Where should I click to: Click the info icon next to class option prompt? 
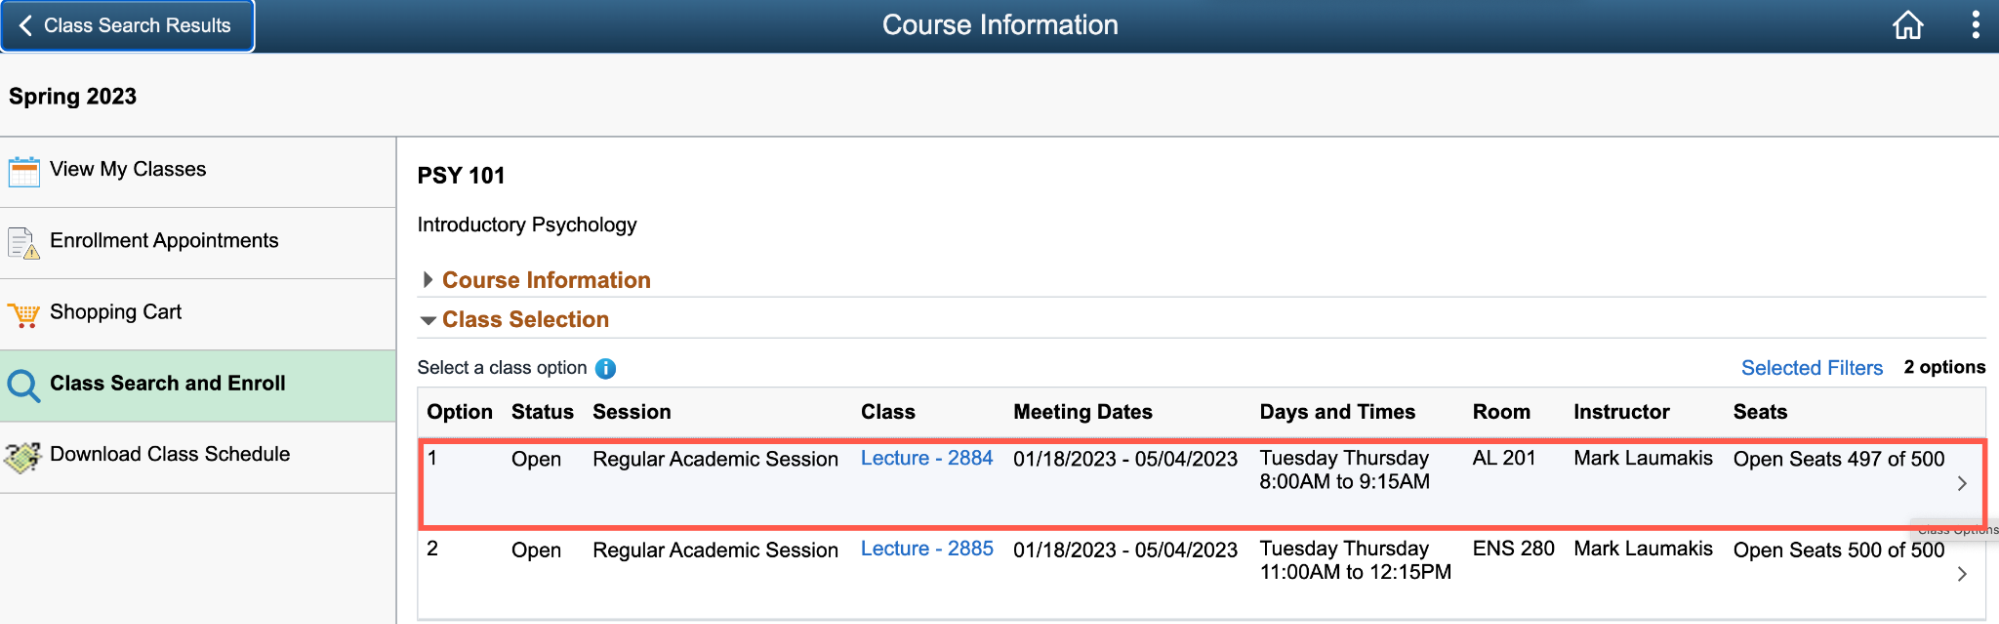pos(605,368)
